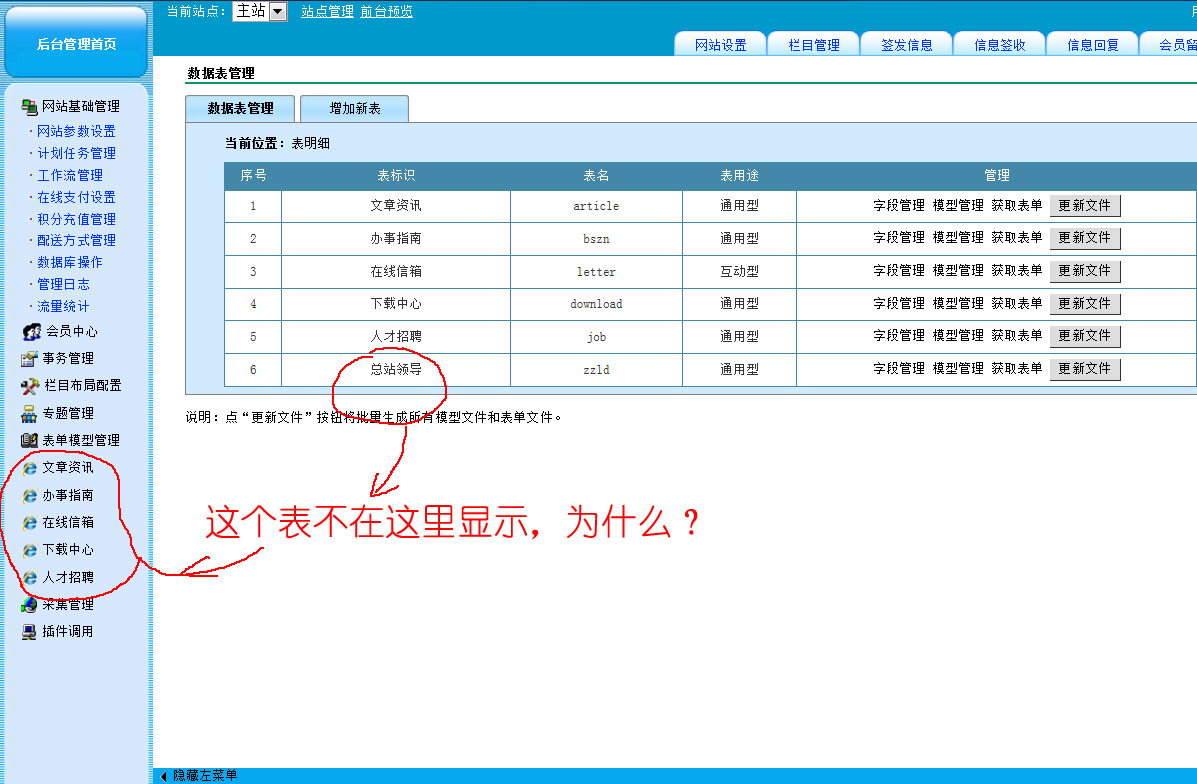Click the 网站基础管理 sidebar icon

point(29,107)
